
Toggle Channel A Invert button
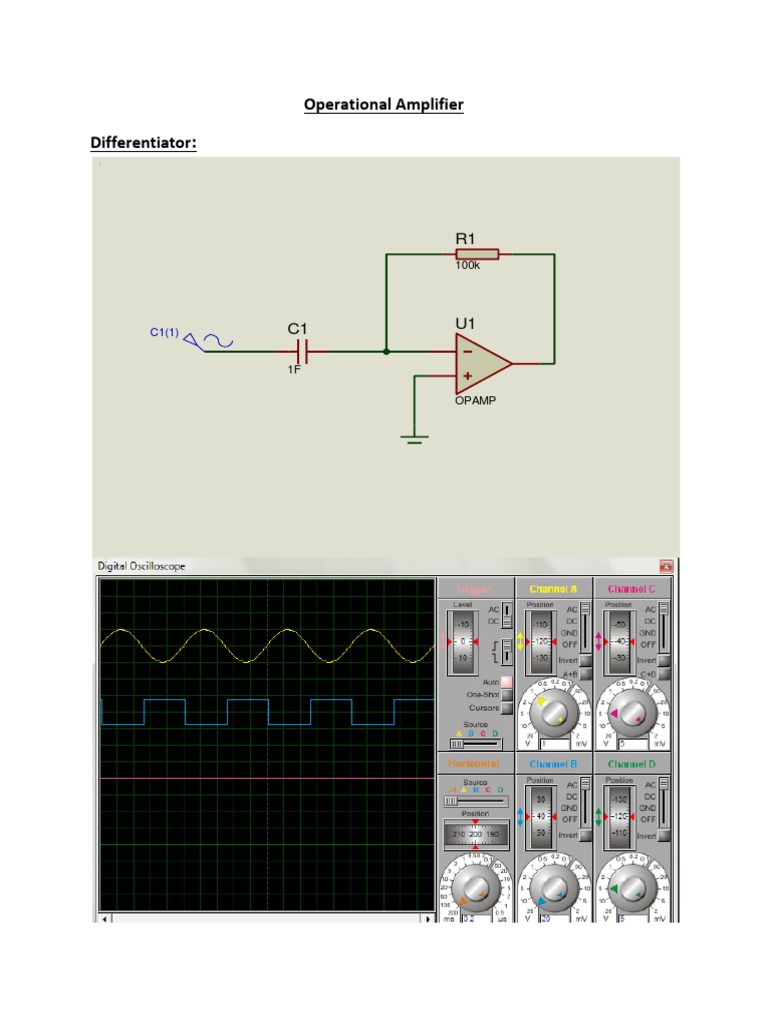pyautogui.click(x=586, y=660)
